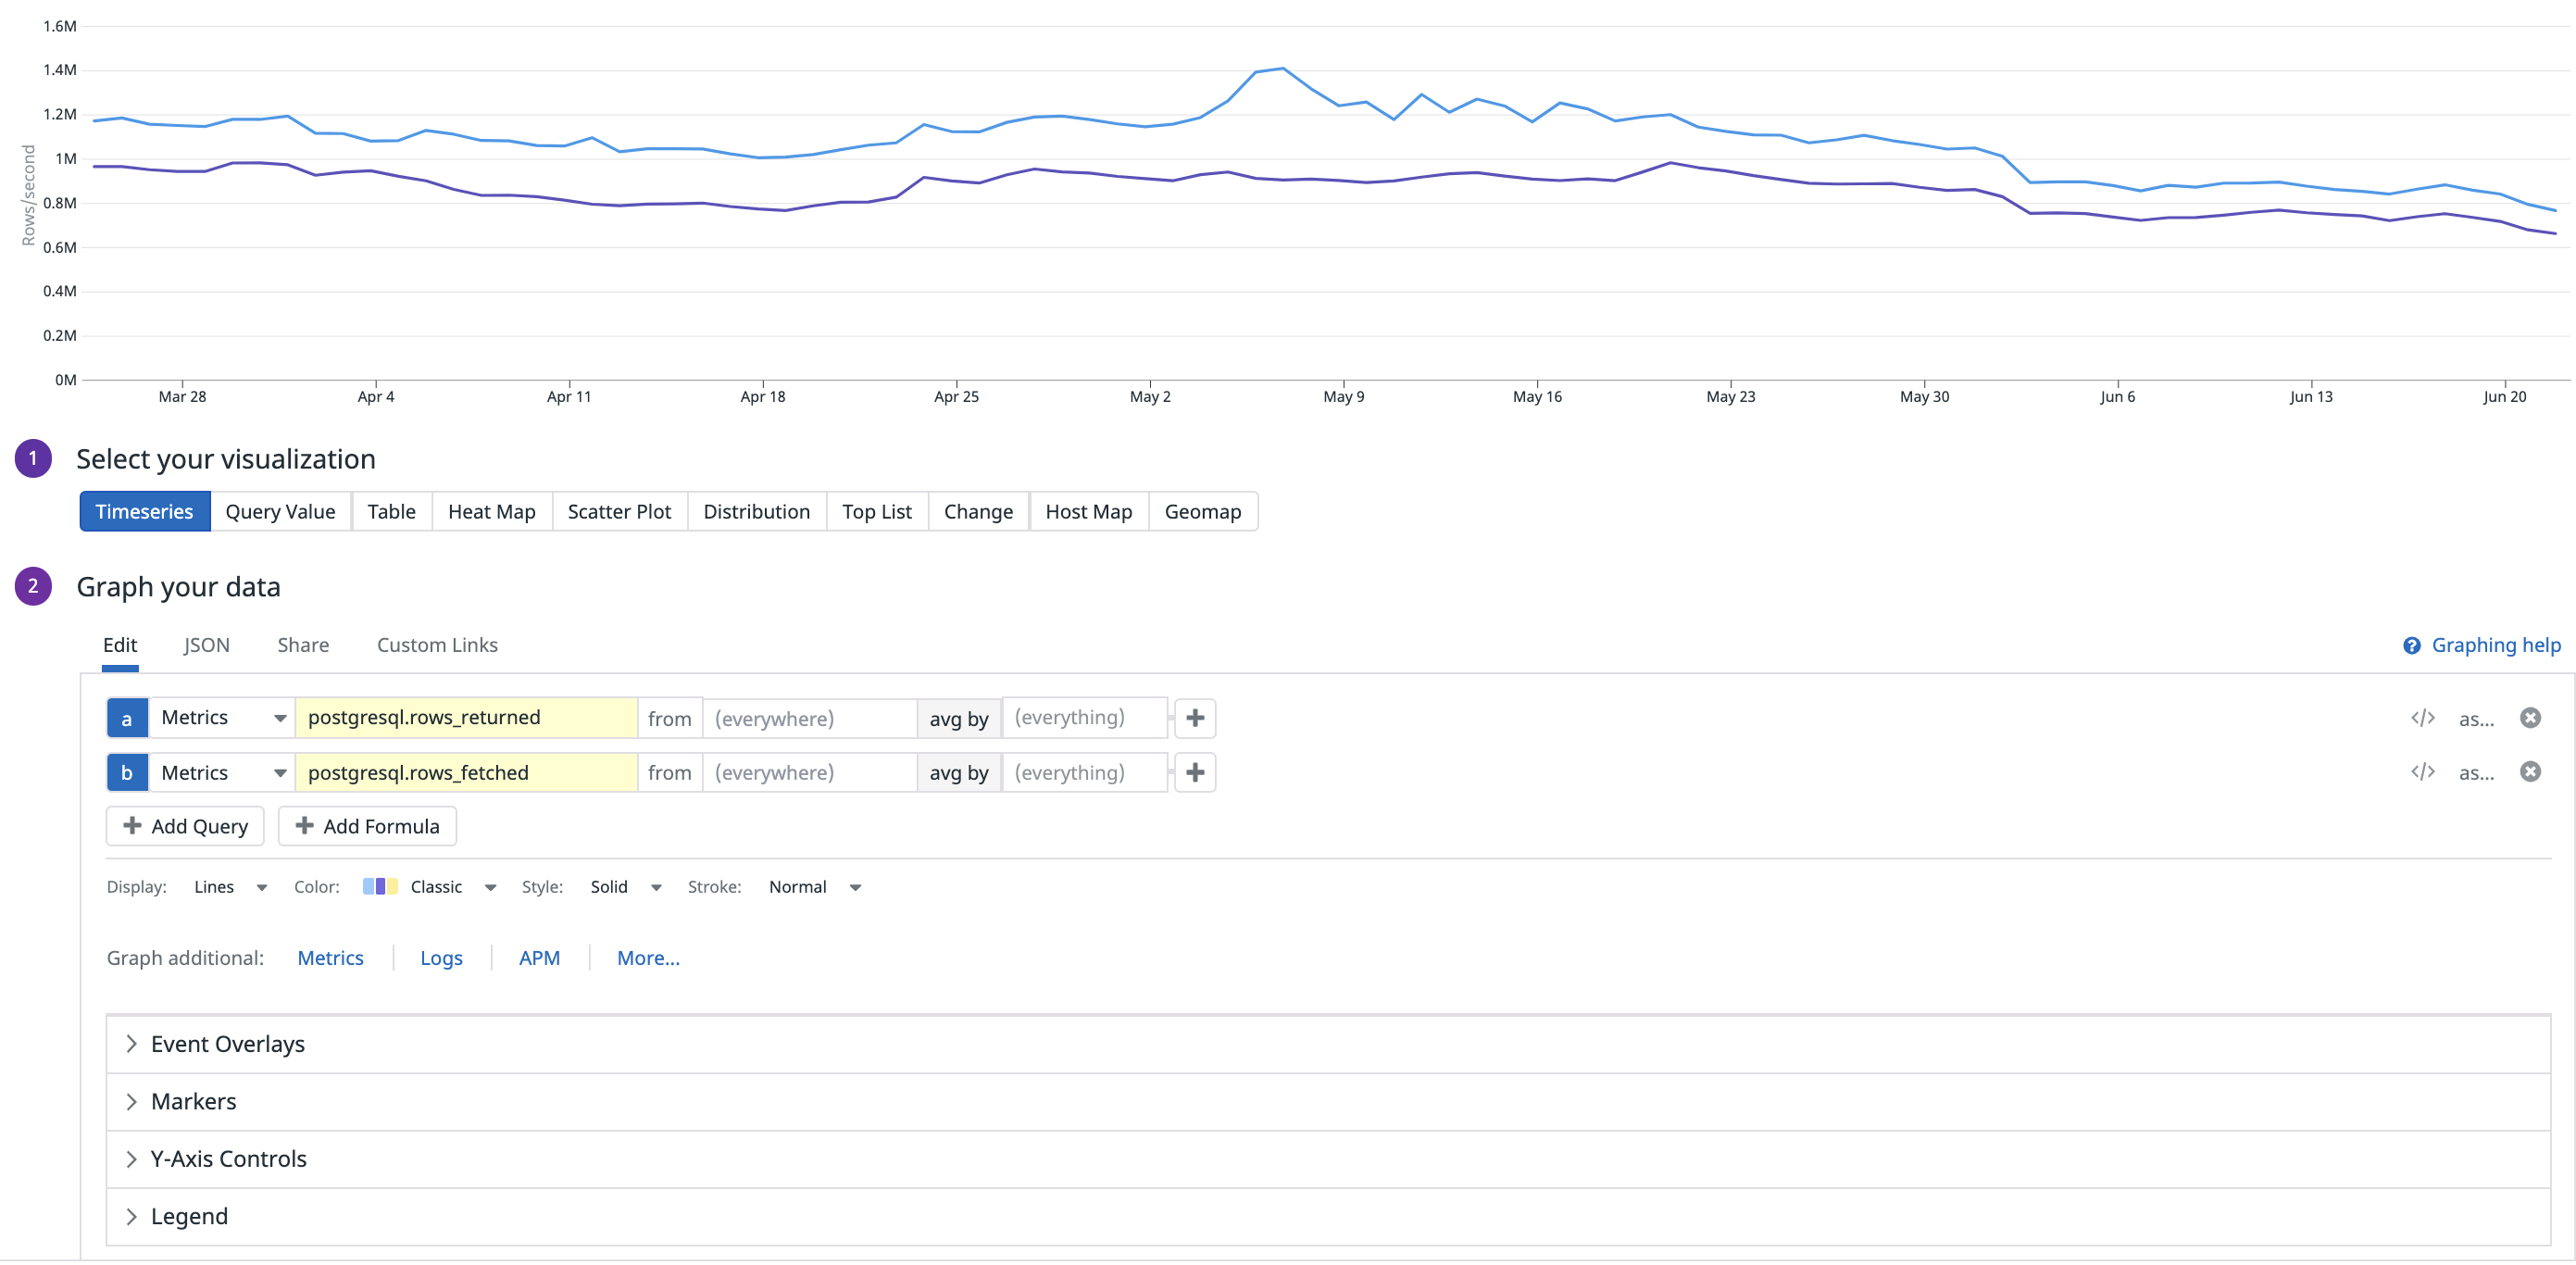
Task: Click the code toggle icon for query b
Action: [2422, 772]
